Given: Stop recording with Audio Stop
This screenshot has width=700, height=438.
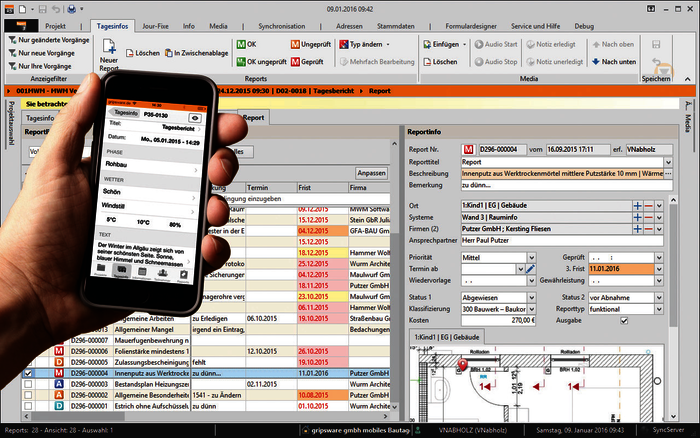Looking at the screenshot, I should click(496, 62).
